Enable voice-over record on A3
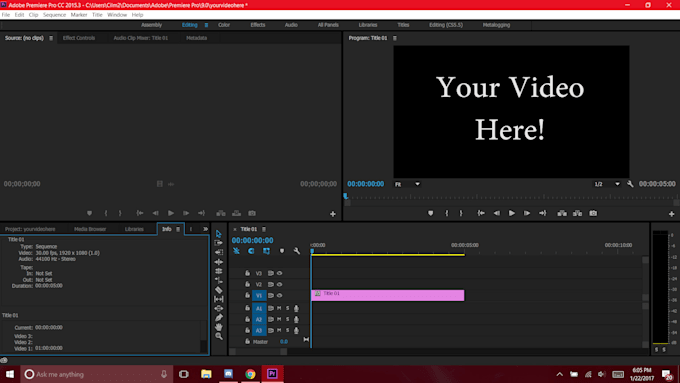Image resolution: width=680 pixels, height=383 pixels. point(297,331)
